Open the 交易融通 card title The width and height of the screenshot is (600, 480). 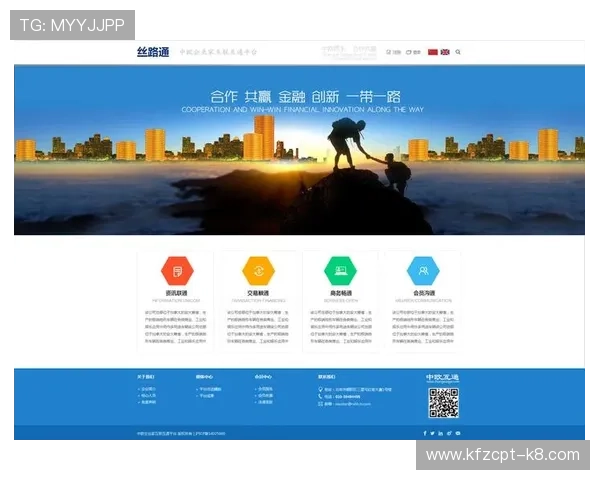click(x=258, y=293)
